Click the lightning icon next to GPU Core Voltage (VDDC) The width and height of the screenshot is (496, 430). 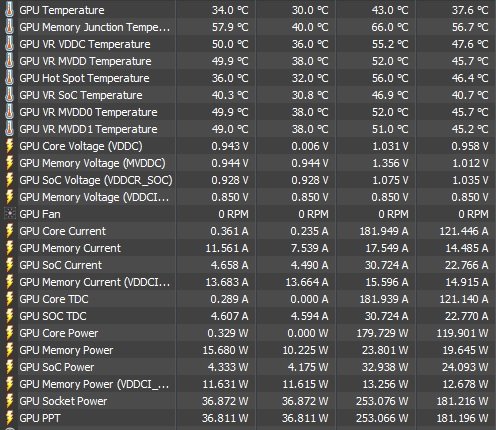pyautogui.click(x=9, y=146)
